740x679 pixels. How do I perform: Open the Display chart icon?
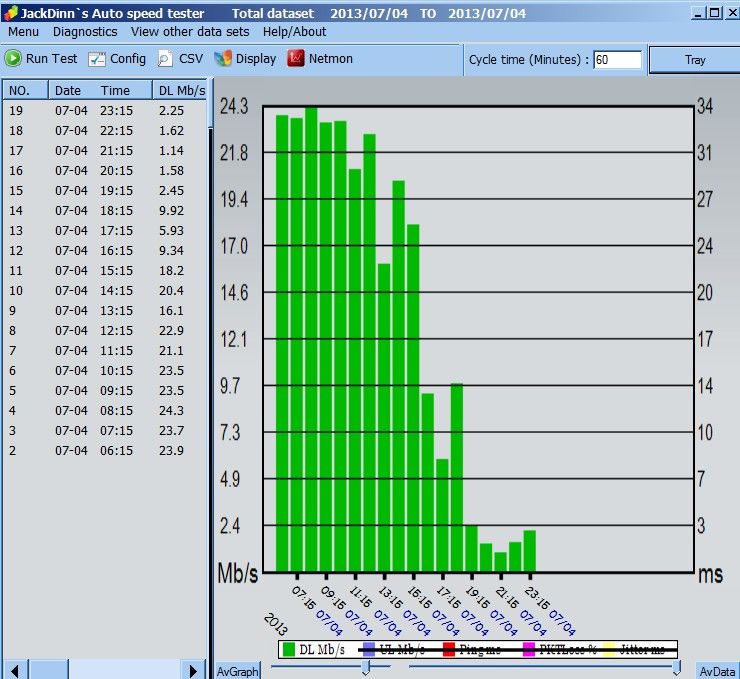pyautogui.click(x=223, y=59)
